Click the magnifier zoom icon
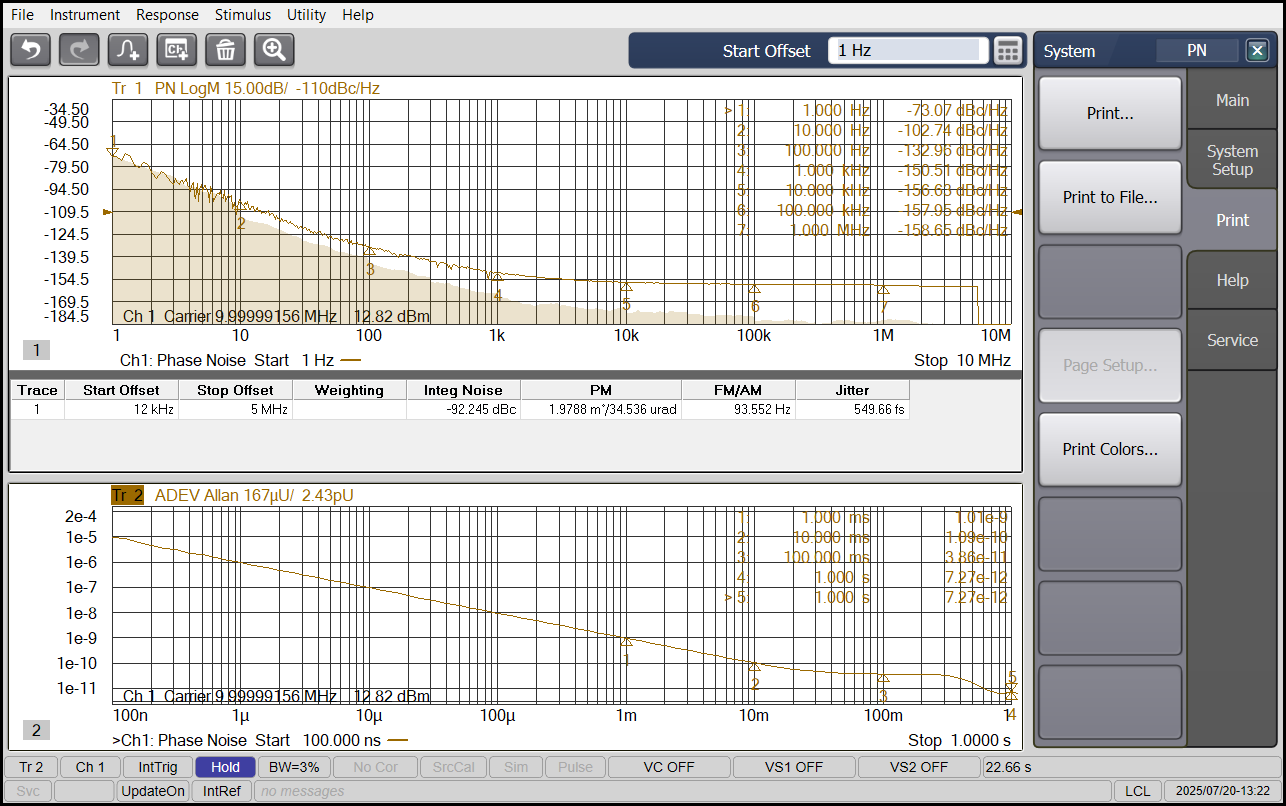The image size is (1286, 806). tap(274, 49)
